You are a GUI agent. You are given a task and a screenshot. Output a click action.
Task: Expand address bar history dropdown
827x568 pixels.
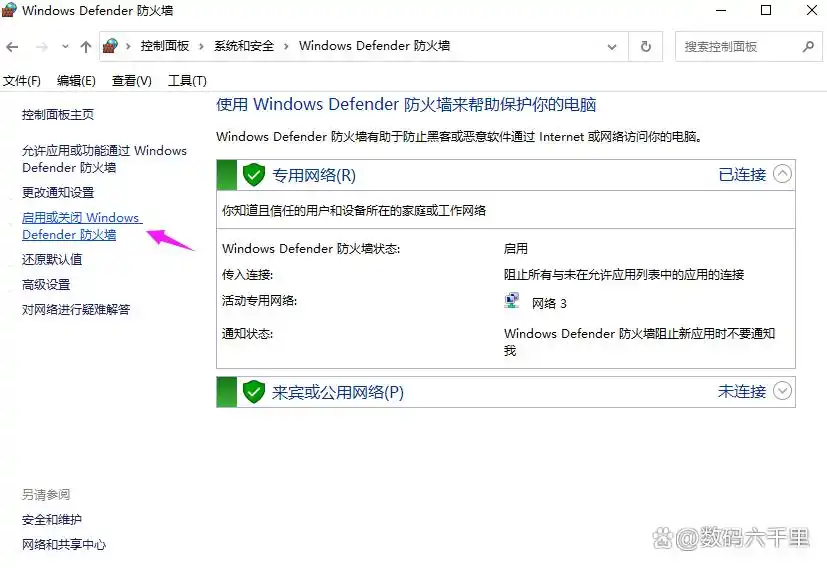tap(612, 47)
